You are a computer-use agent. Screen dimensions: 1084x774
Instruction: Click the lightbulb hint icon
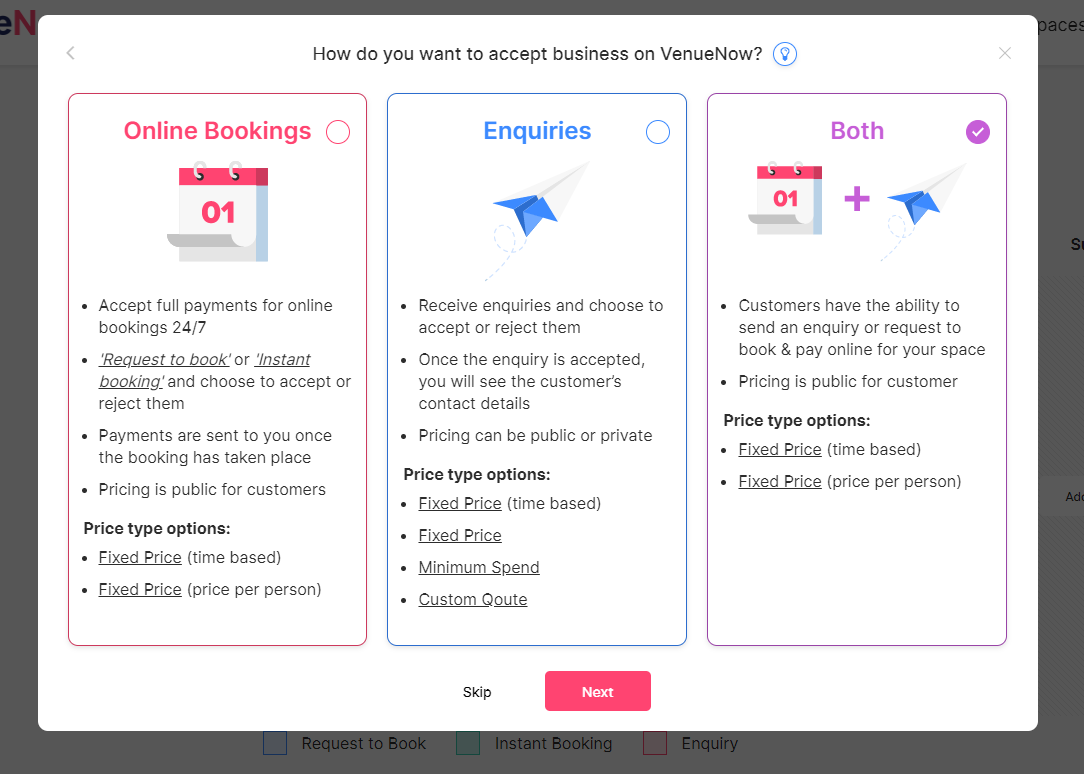tap(785, 54)
